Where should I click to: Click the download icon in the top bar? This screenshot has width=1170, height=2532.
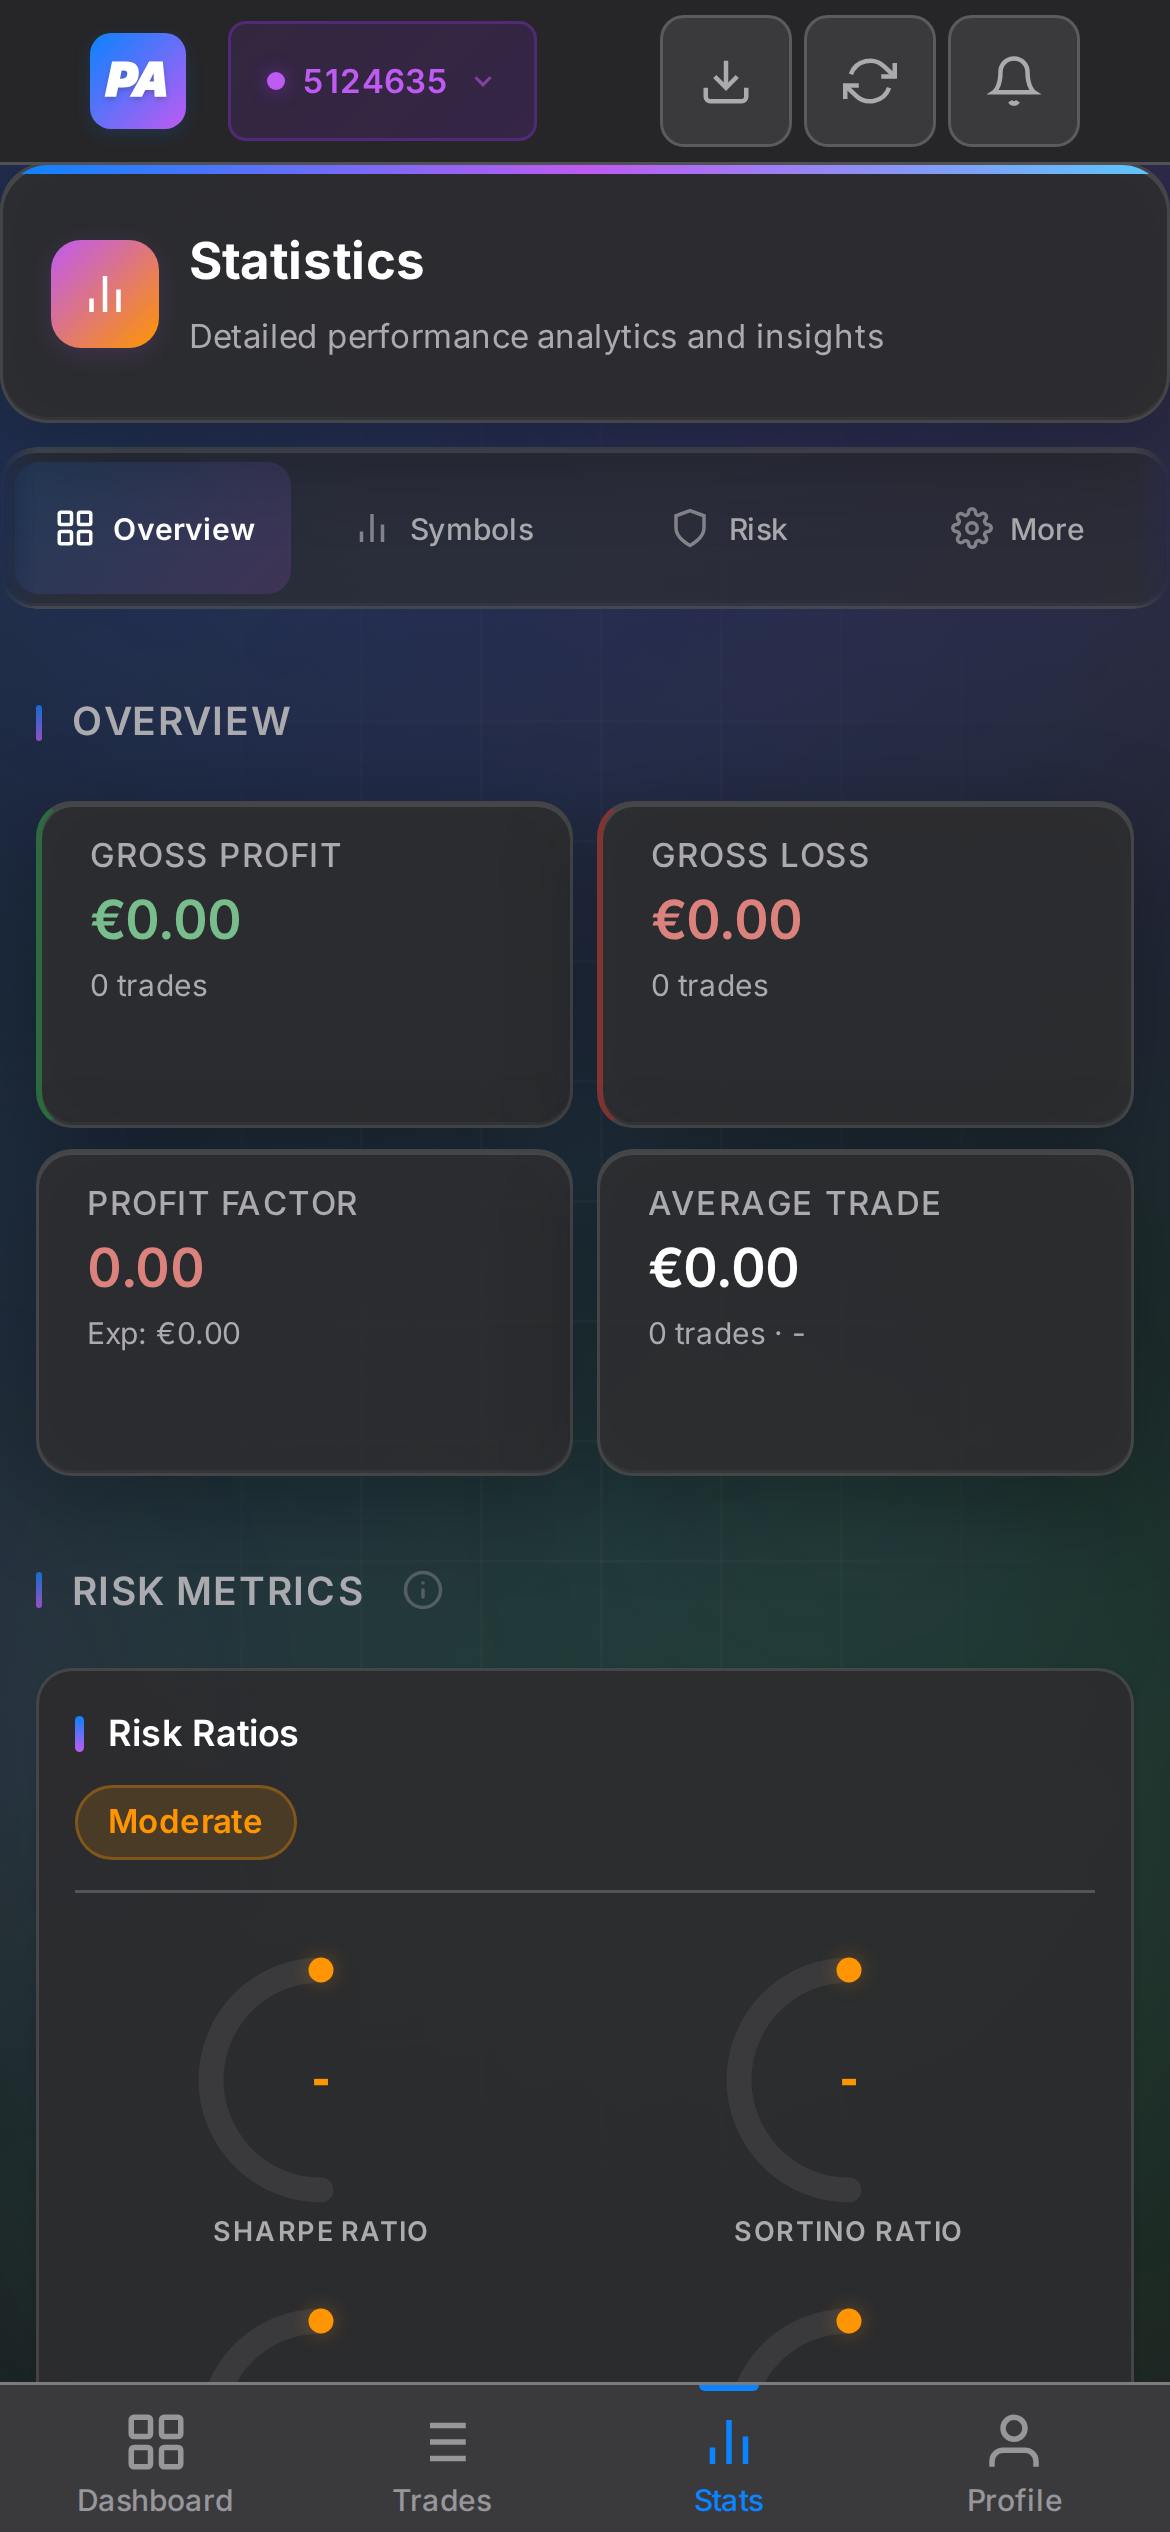(x=725, y=81)
